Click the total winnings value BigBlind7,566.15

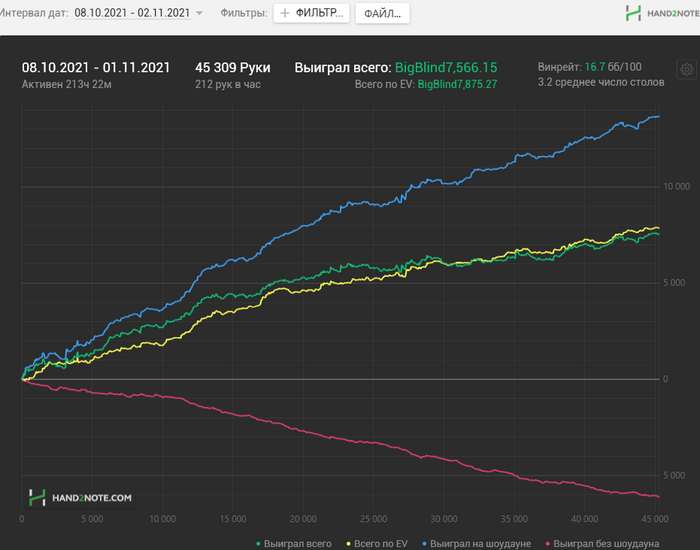pyautogui.click(x=446, y=67)
